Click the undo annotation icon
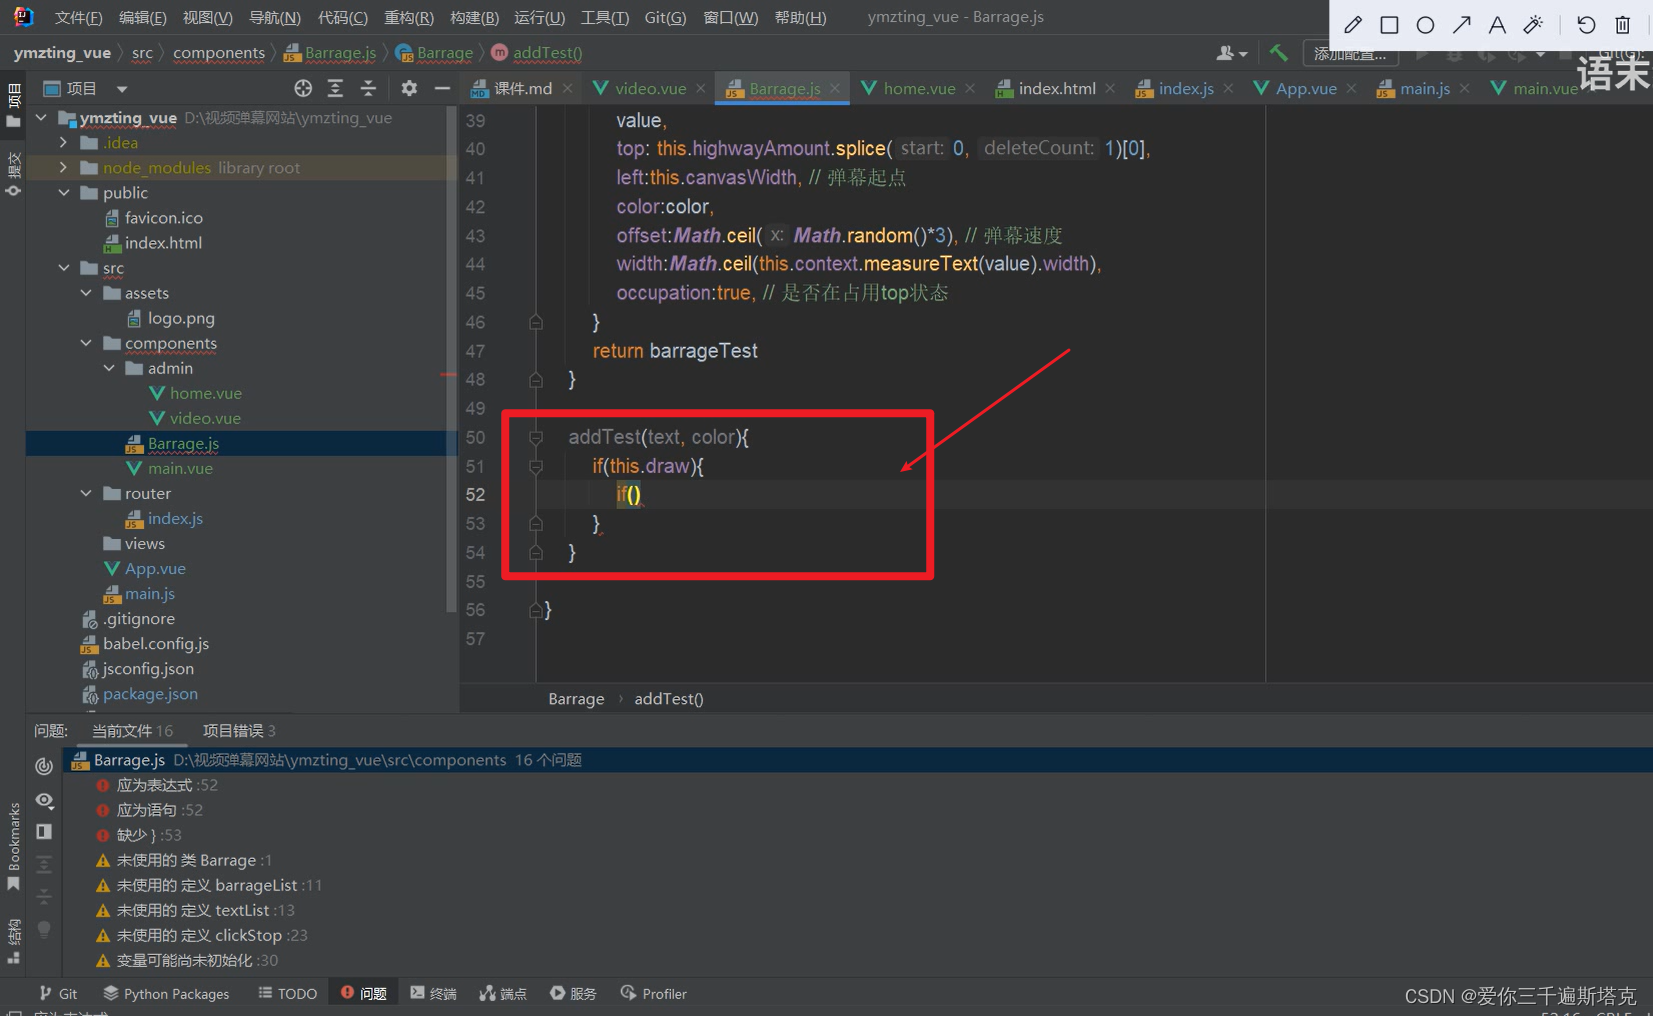The height and width of the screenshot is (1016, 1653). pos(1586,25)
